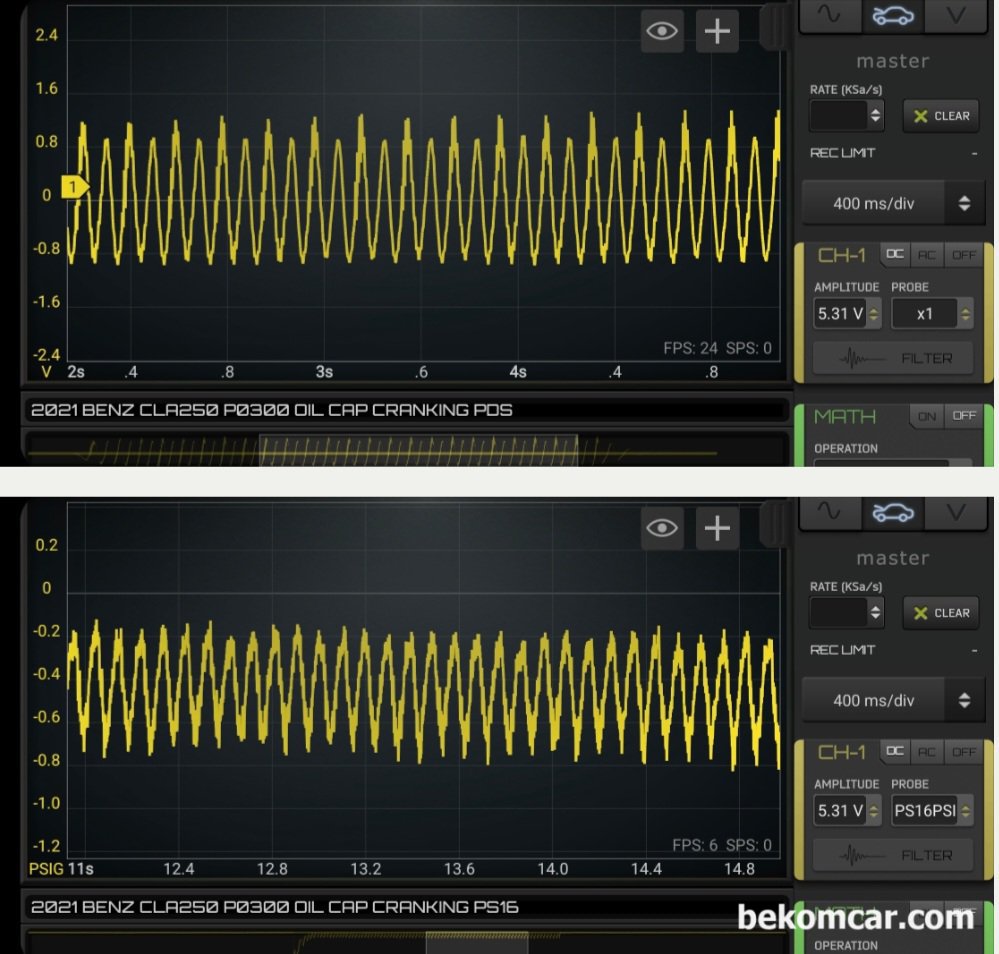
Task: Click the plus icon in the upper scope
Action: pyautogui.click(x=717, y=31)
